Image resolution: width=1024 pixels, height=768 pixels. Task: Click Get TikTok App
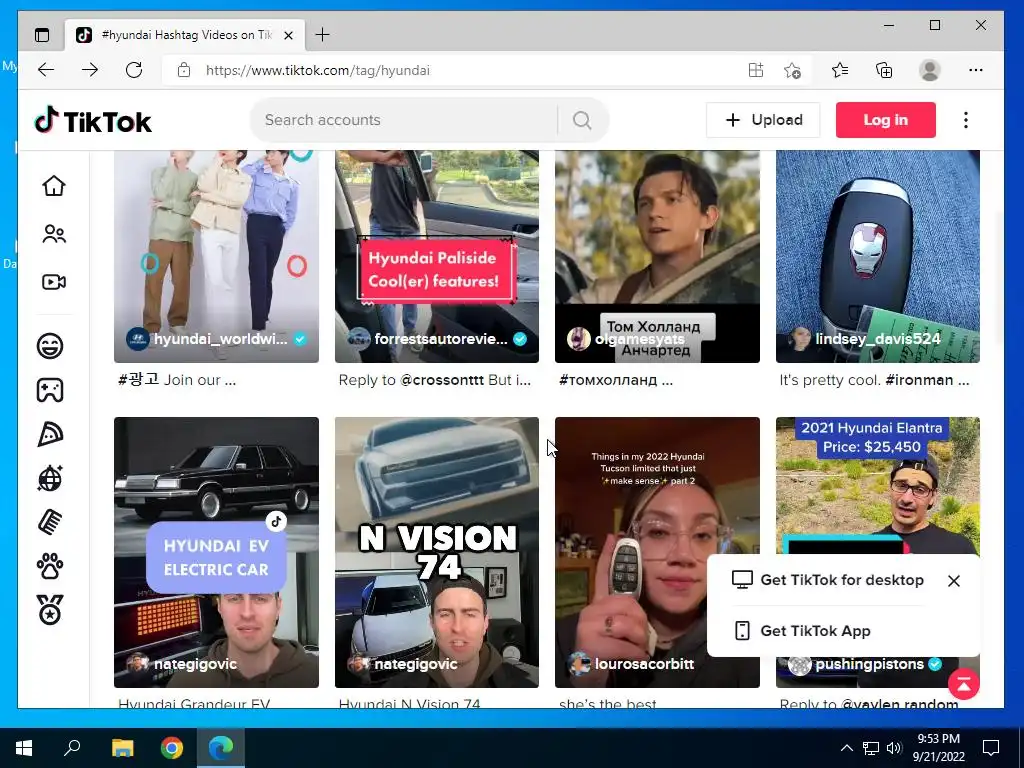tap(803, 631)
